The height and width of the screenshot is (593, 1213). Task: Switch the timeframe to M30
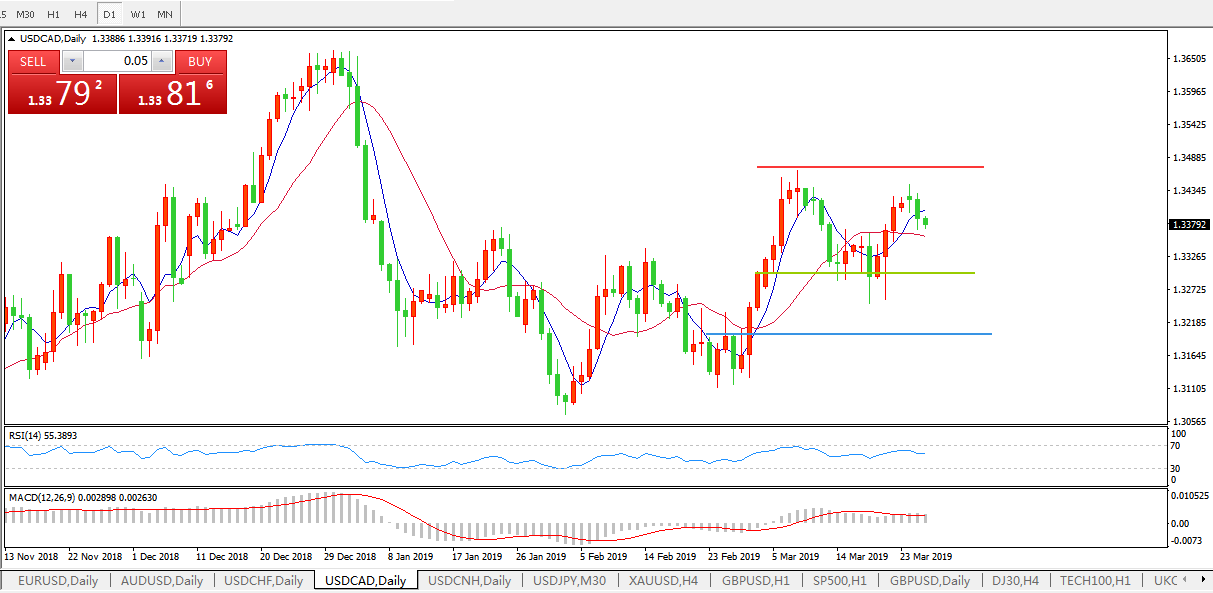pos(25,15)
